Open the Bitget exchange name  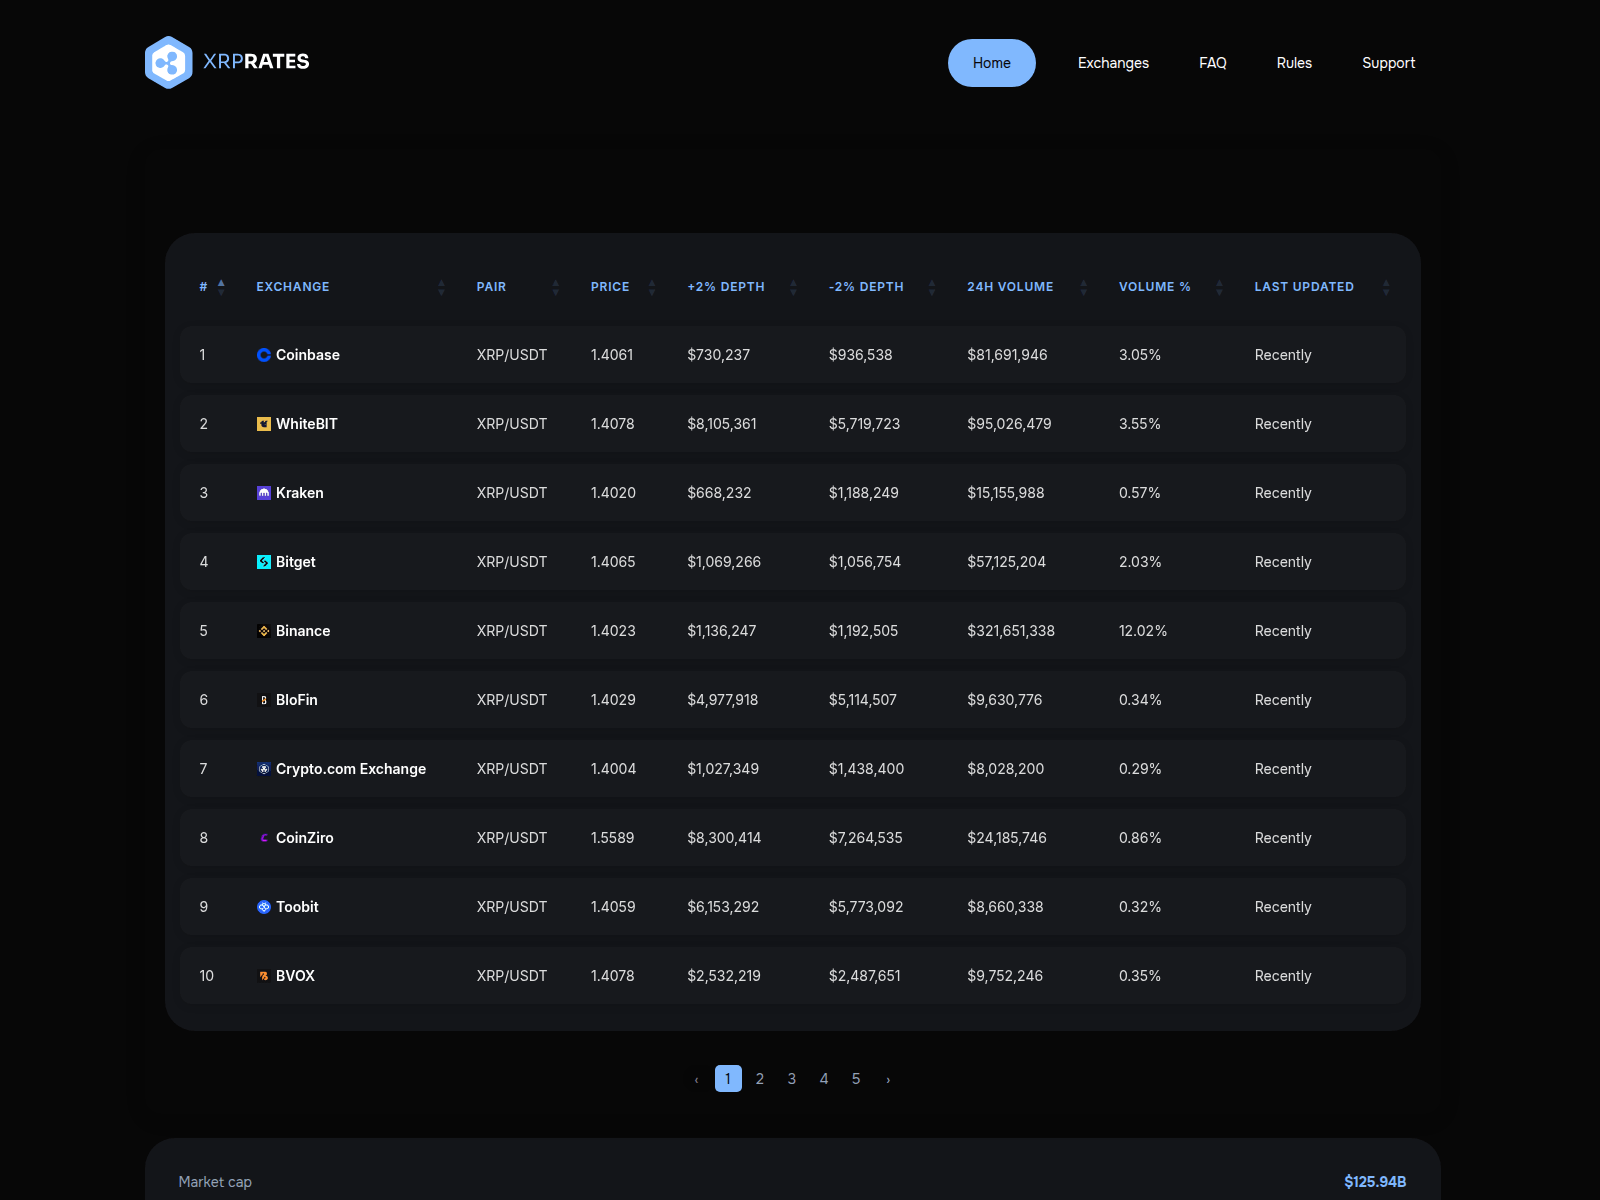296,562
